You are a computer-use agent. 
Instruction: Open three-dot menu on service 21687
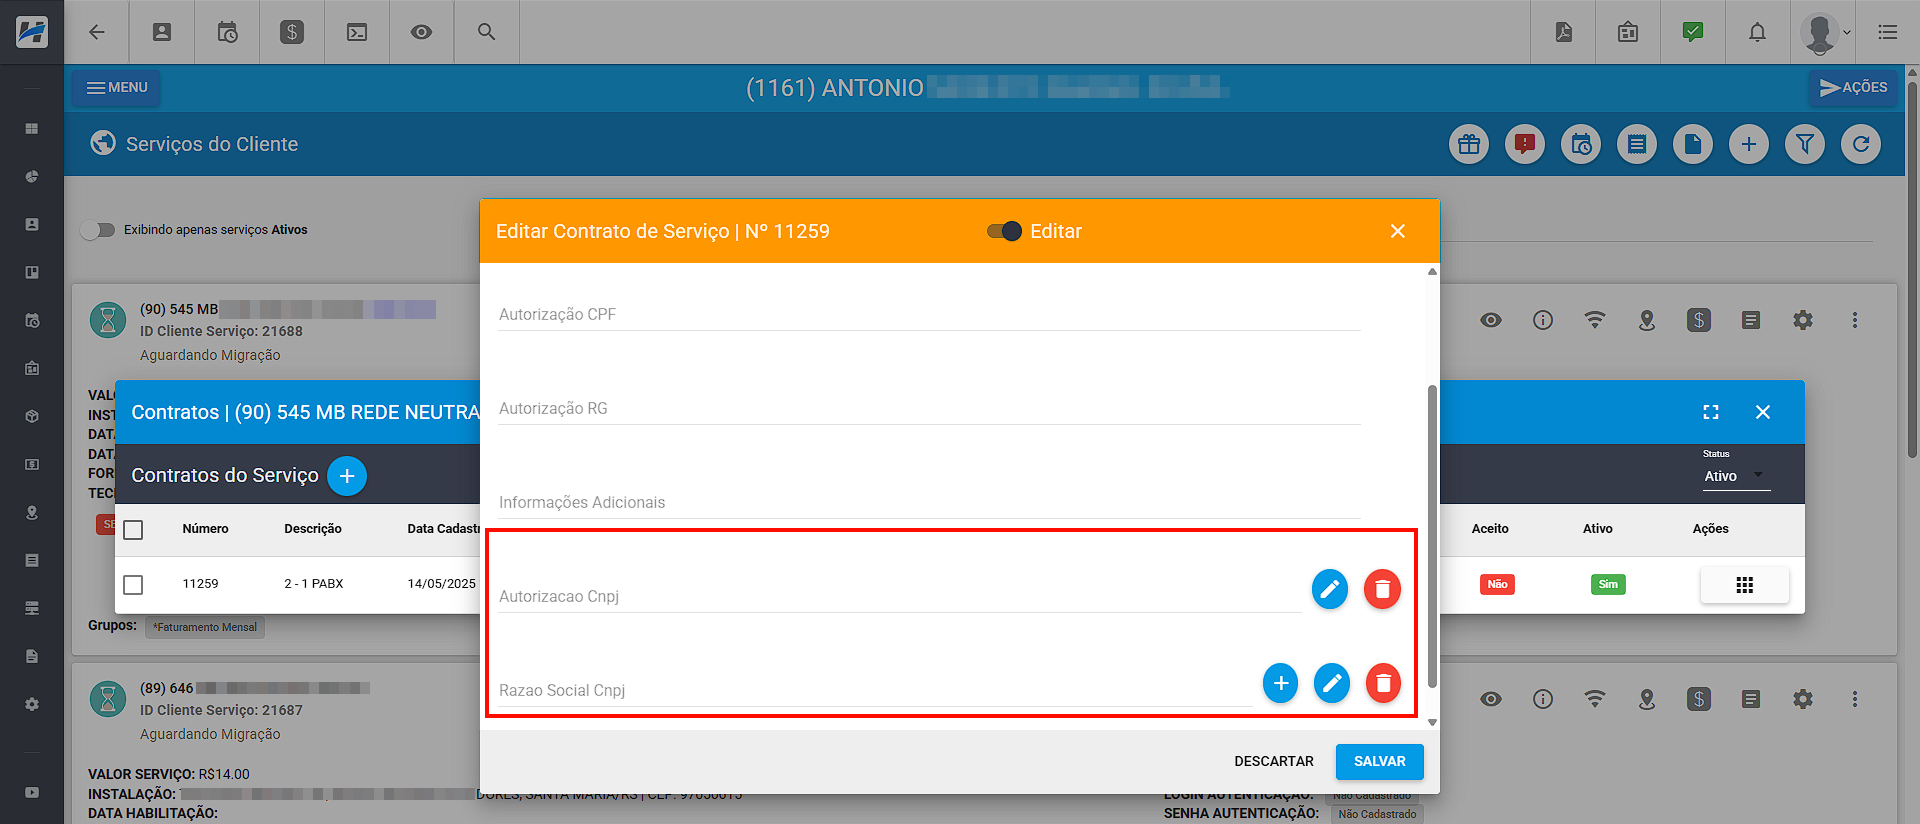click(1855, 699)
